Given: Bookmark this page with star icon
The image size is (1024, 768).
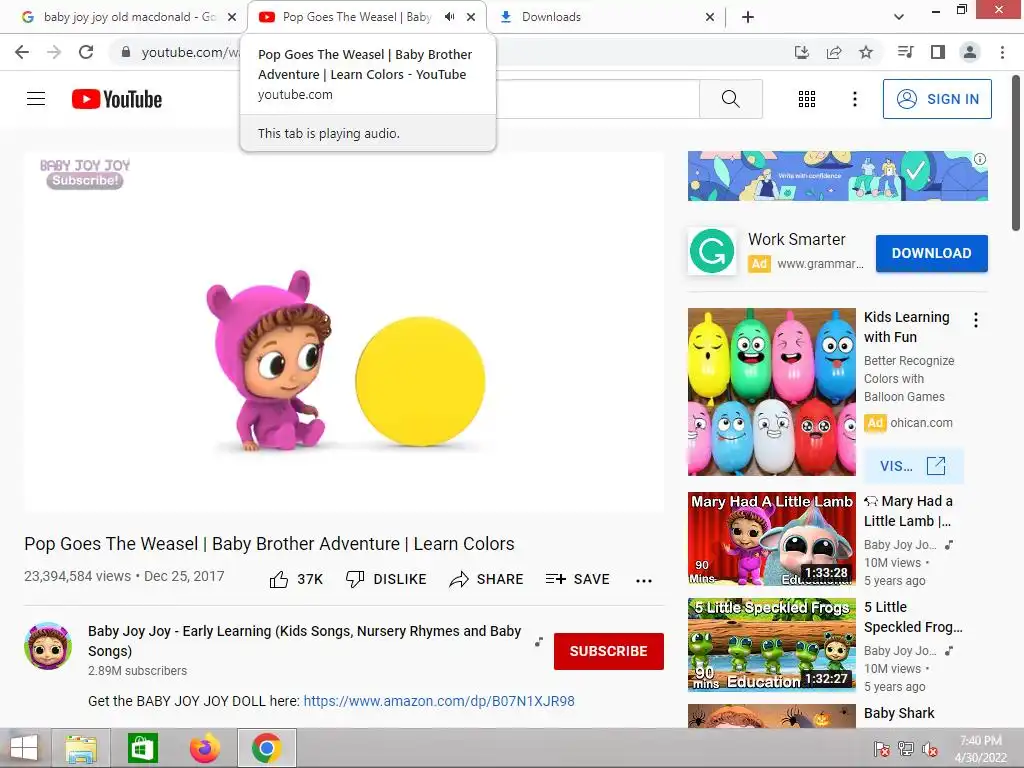Looking at the screenshot, I should [x=866, y=52].
